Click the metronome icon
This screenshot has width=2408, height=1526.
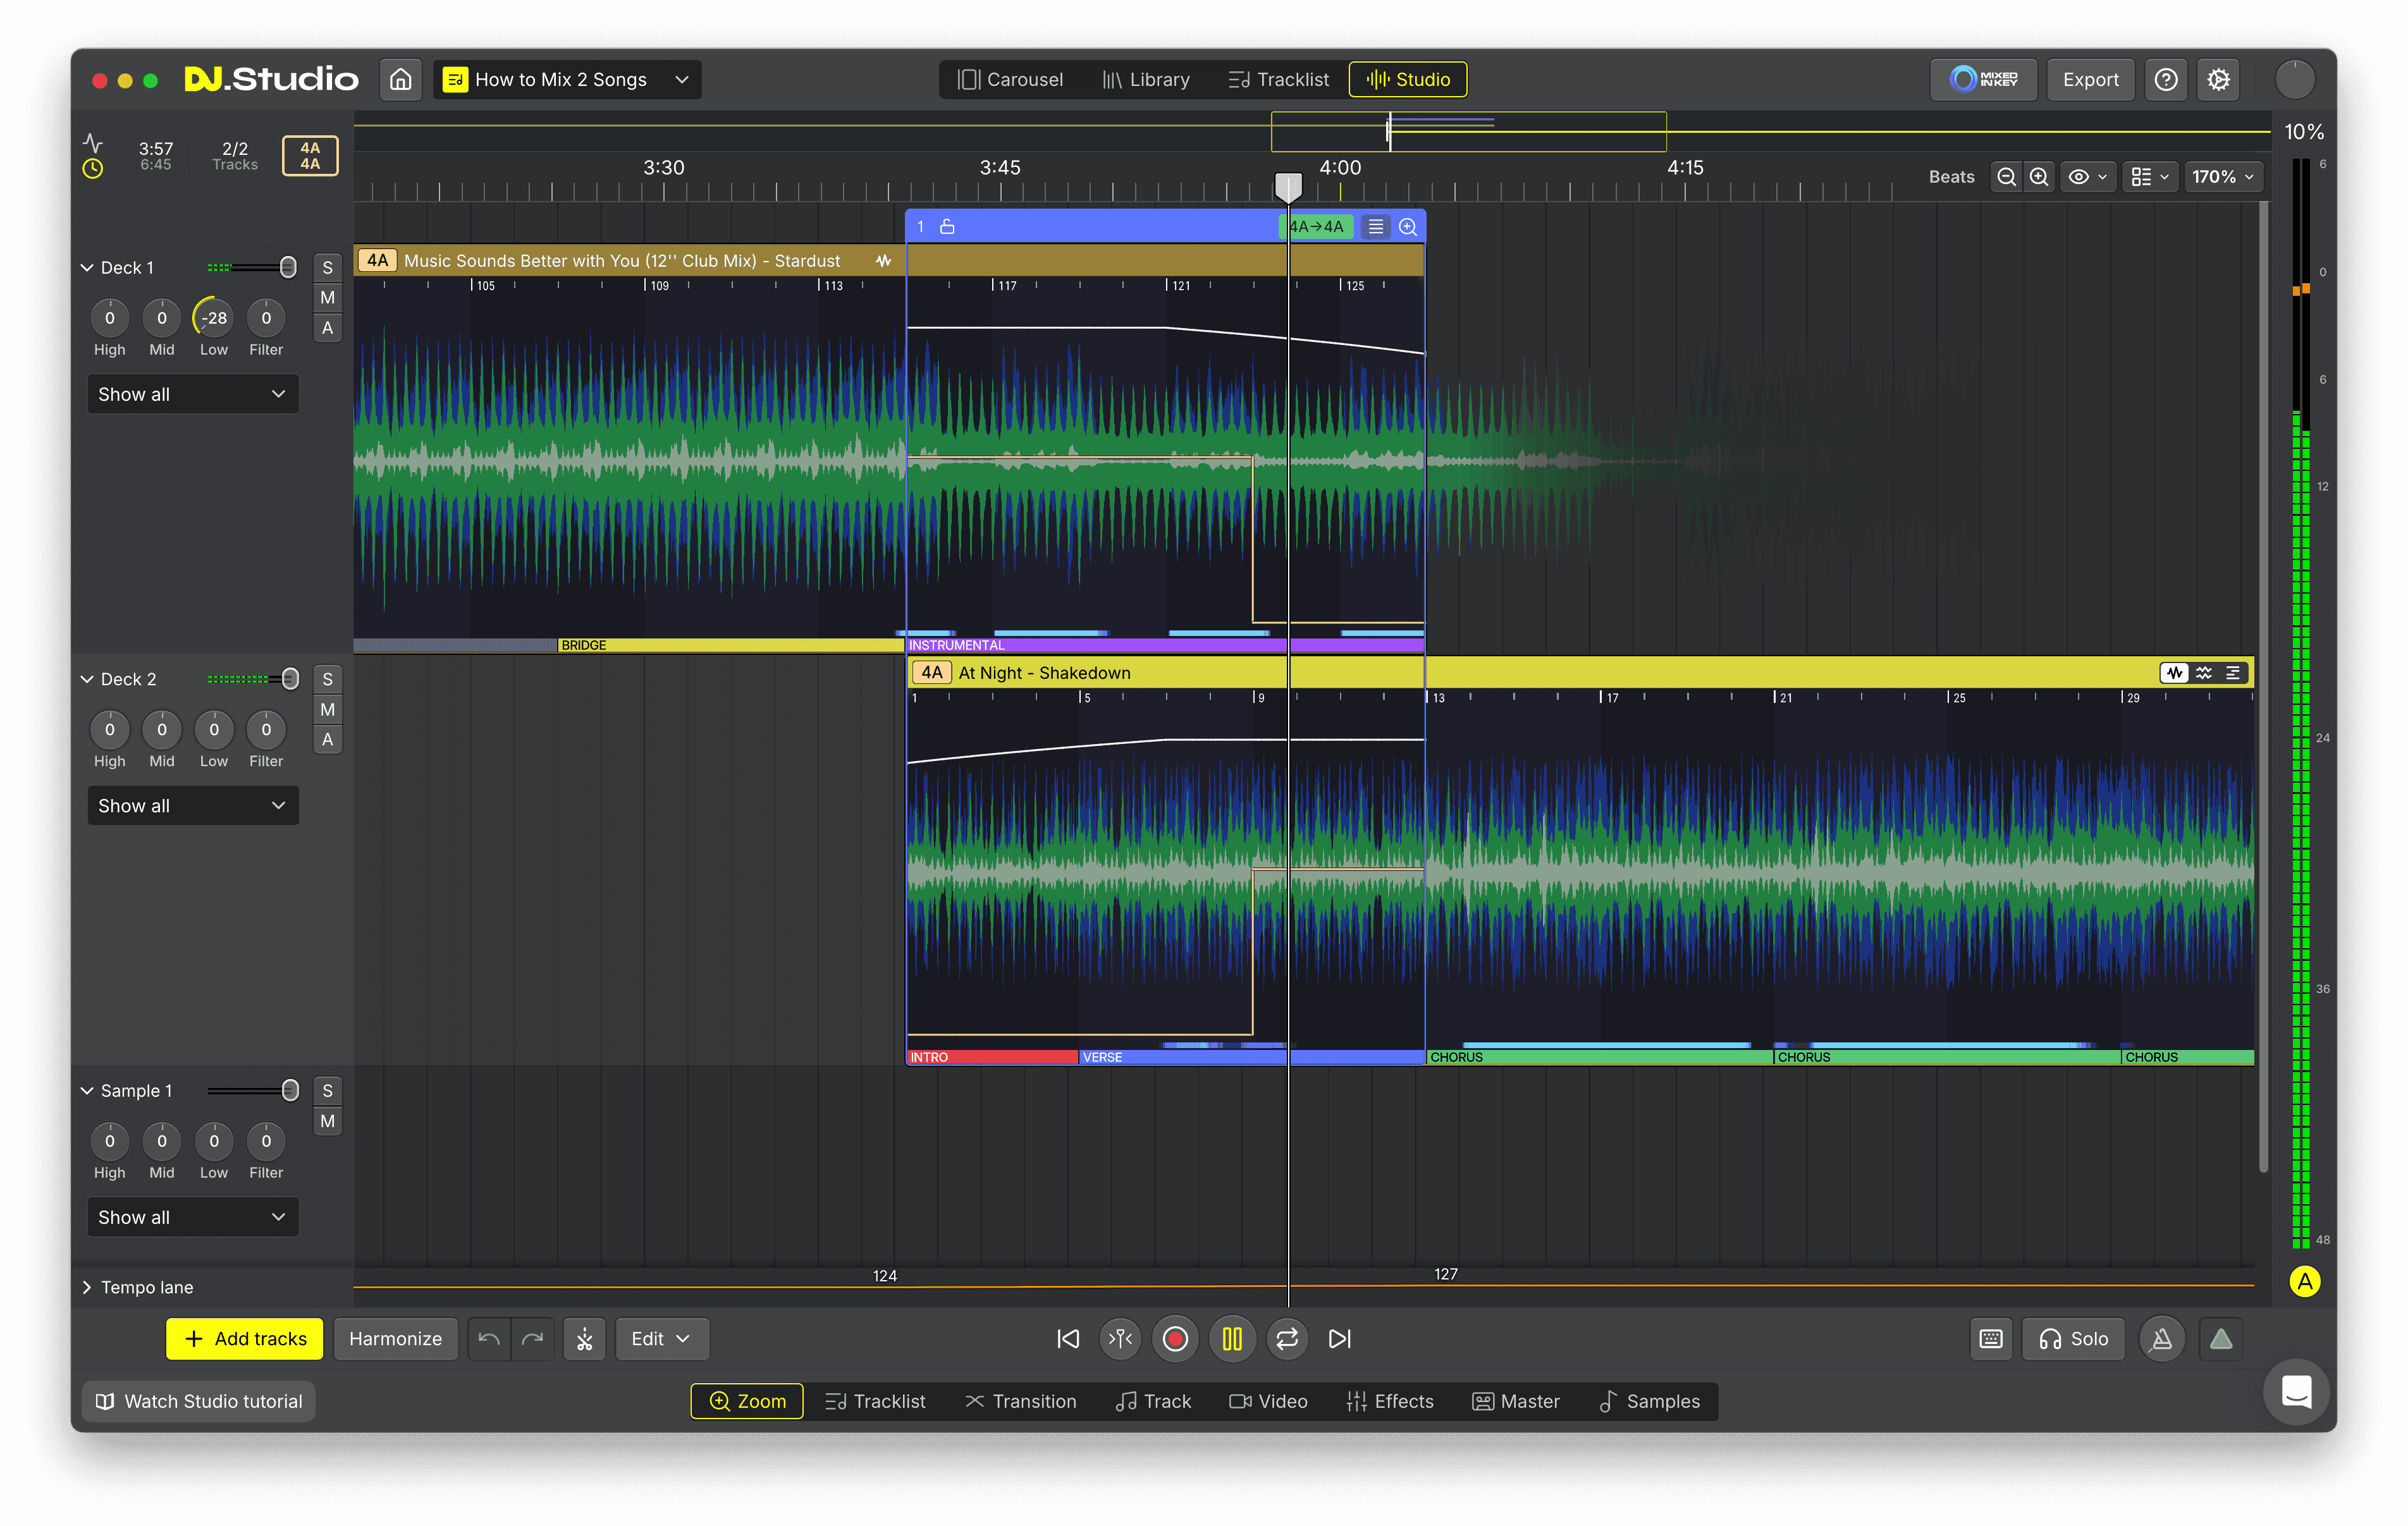tap(2162, 1339)
